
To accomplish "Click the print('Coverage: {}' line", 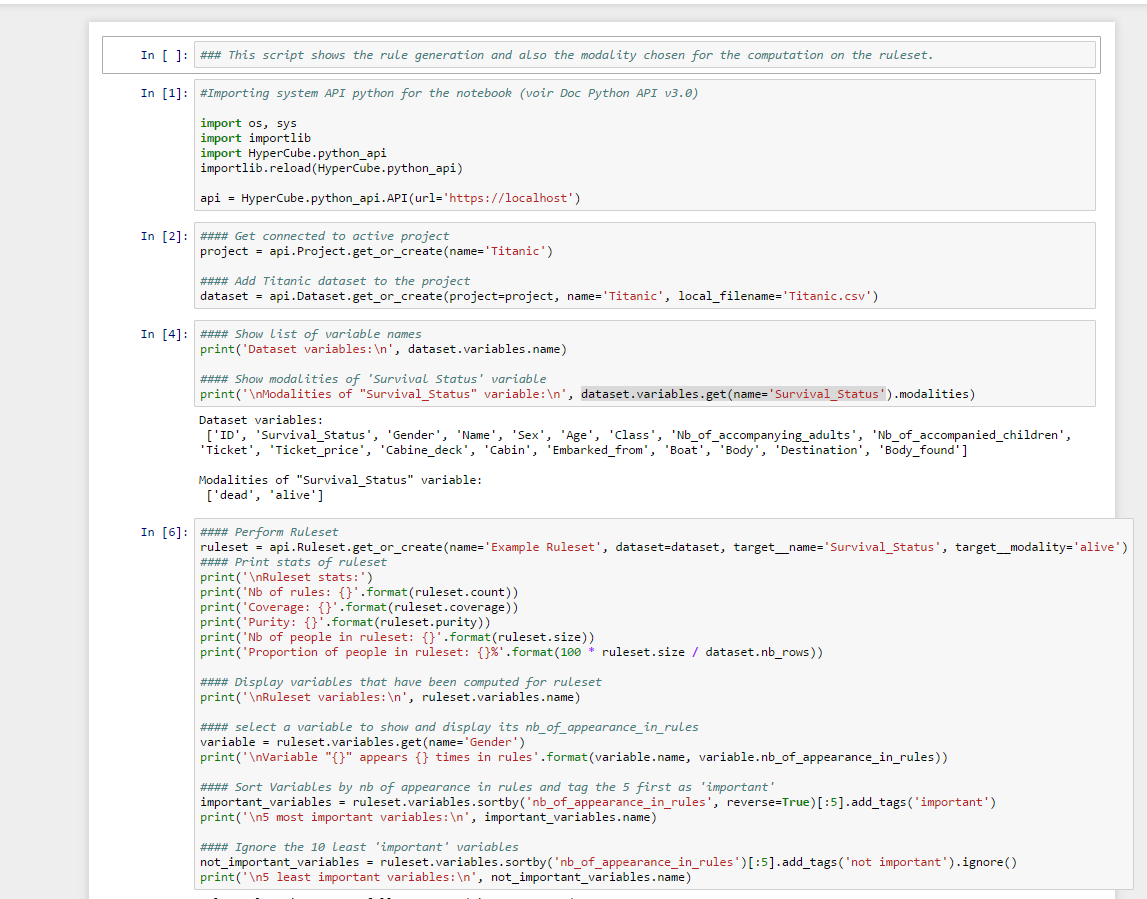I will [x=359, y=607].
